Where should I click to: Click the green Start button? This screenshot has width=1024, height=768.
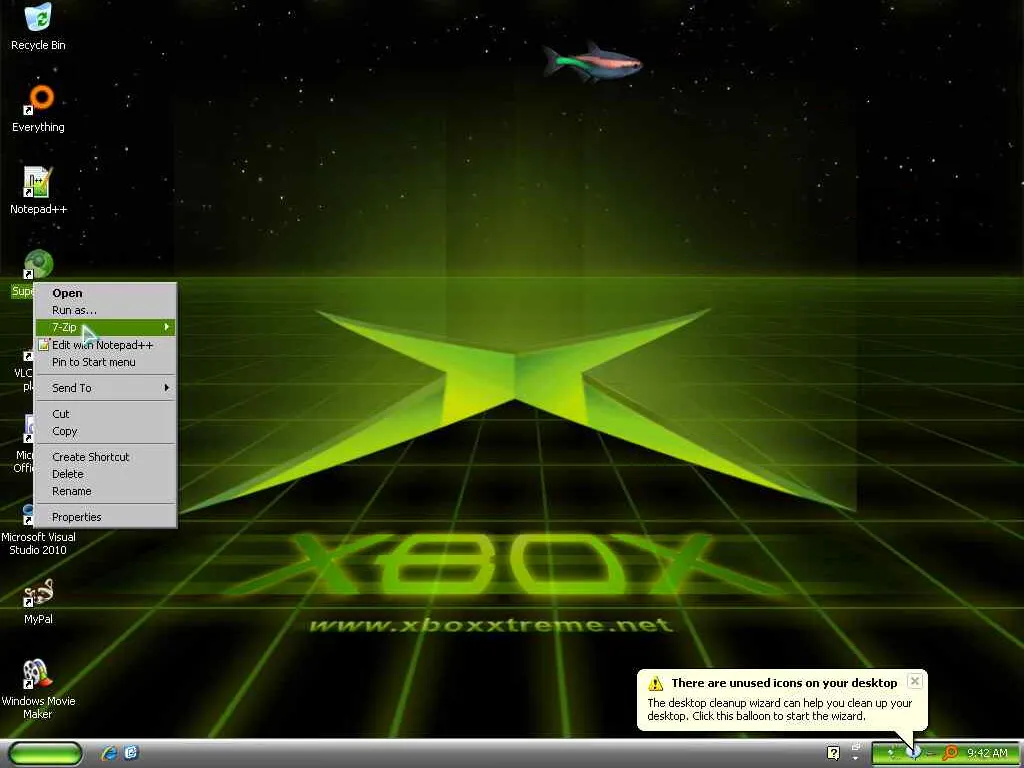point(45,753)
